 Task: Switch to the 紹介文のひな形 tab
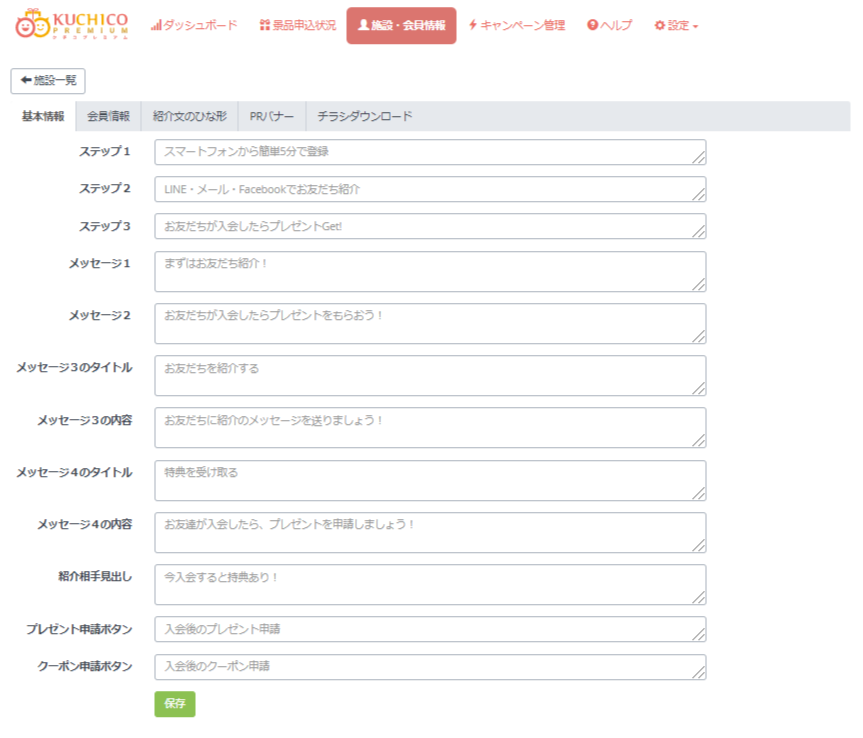coord(189,116)
